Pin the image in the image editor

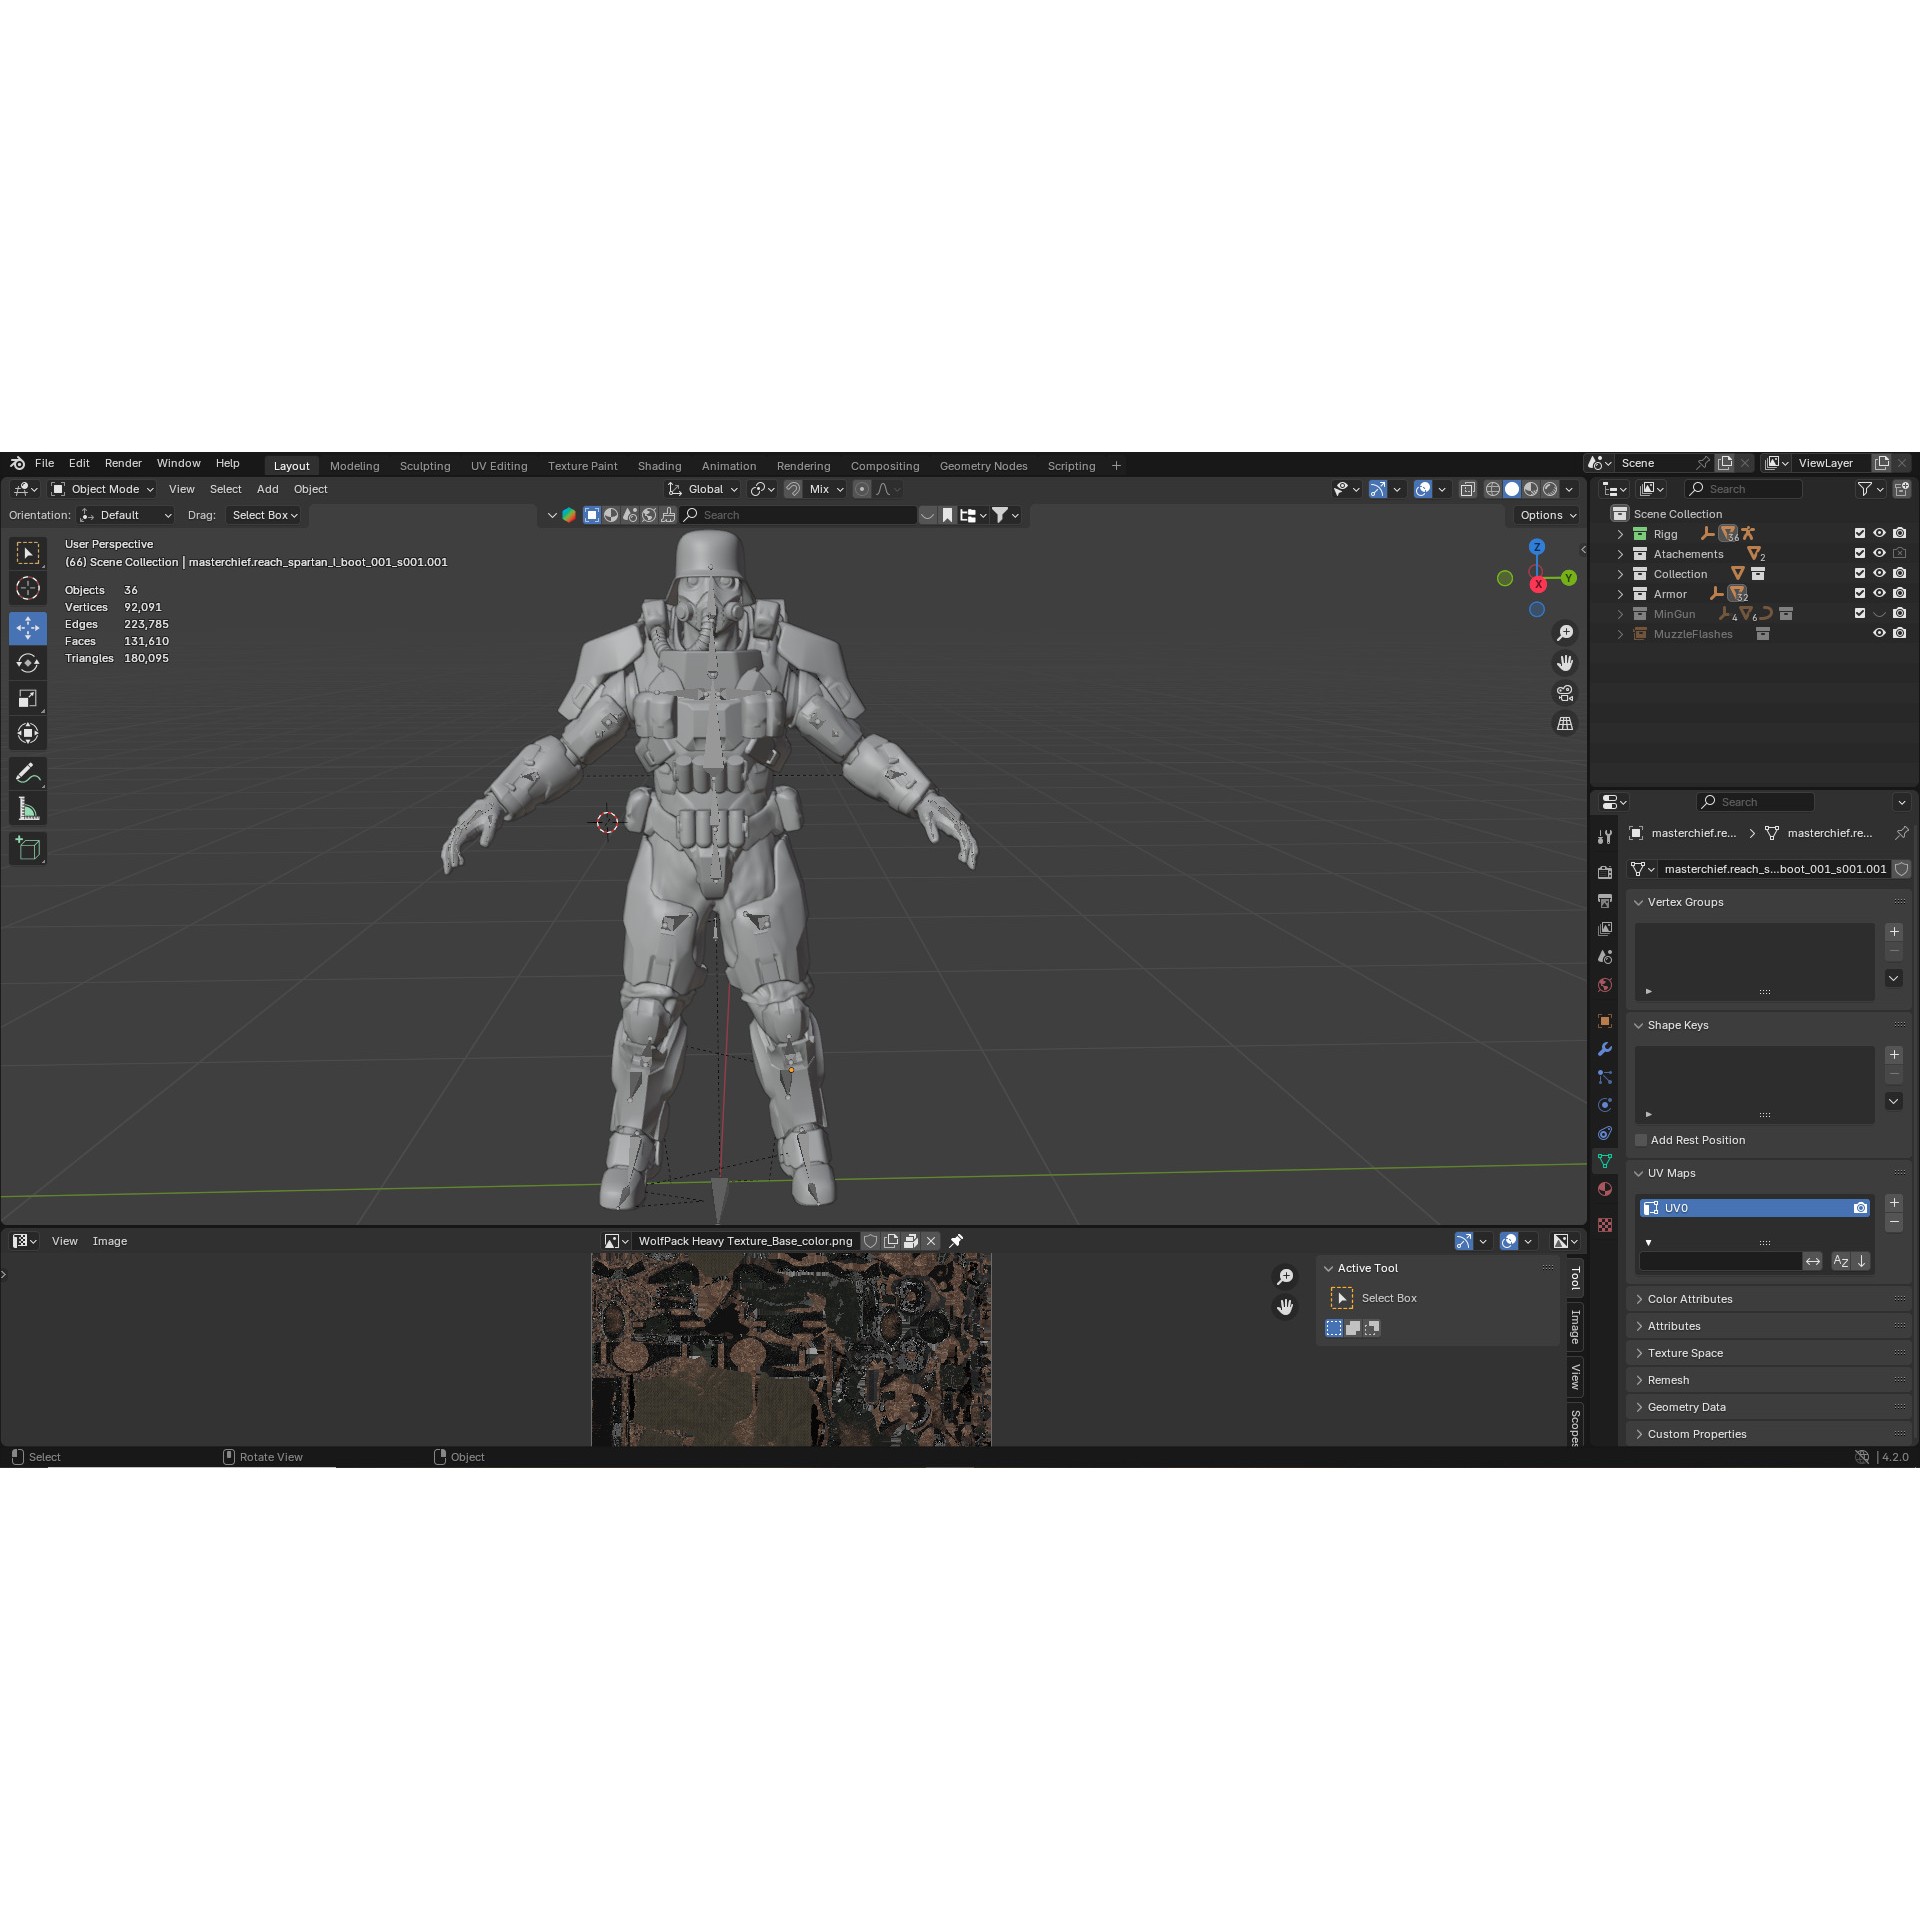click(x=956, y=1241)
